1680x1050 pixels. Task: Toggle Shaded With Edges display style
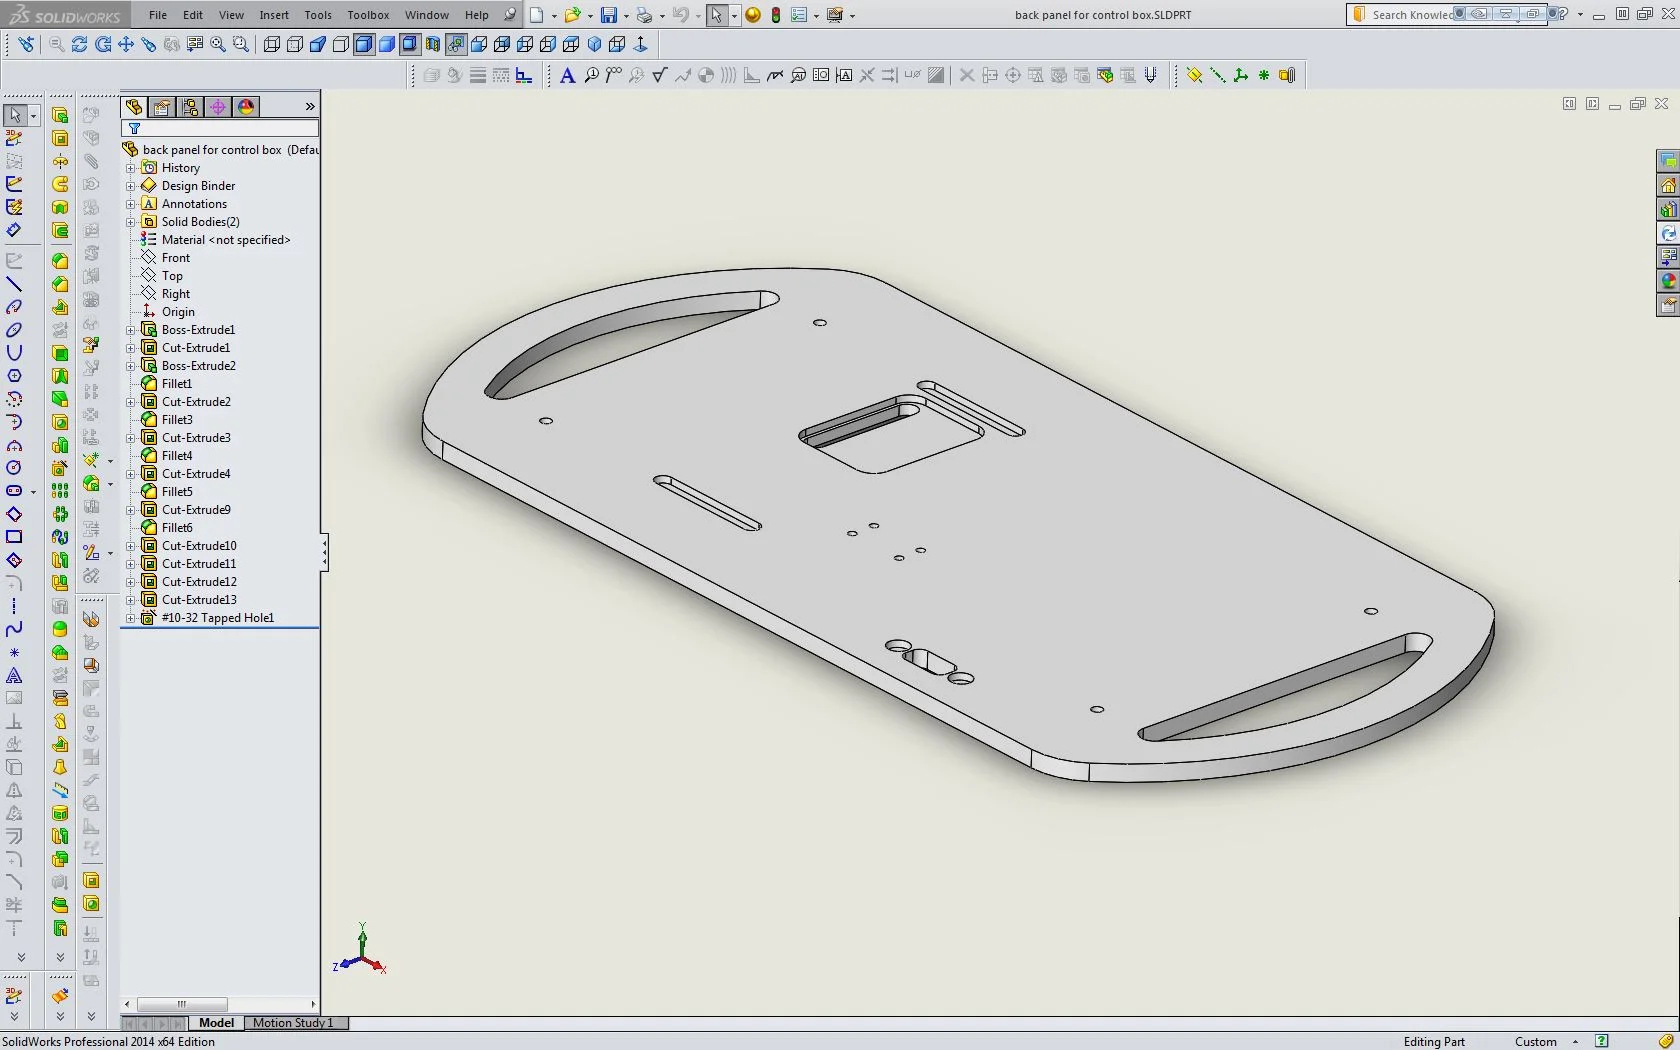coord(362,44)
